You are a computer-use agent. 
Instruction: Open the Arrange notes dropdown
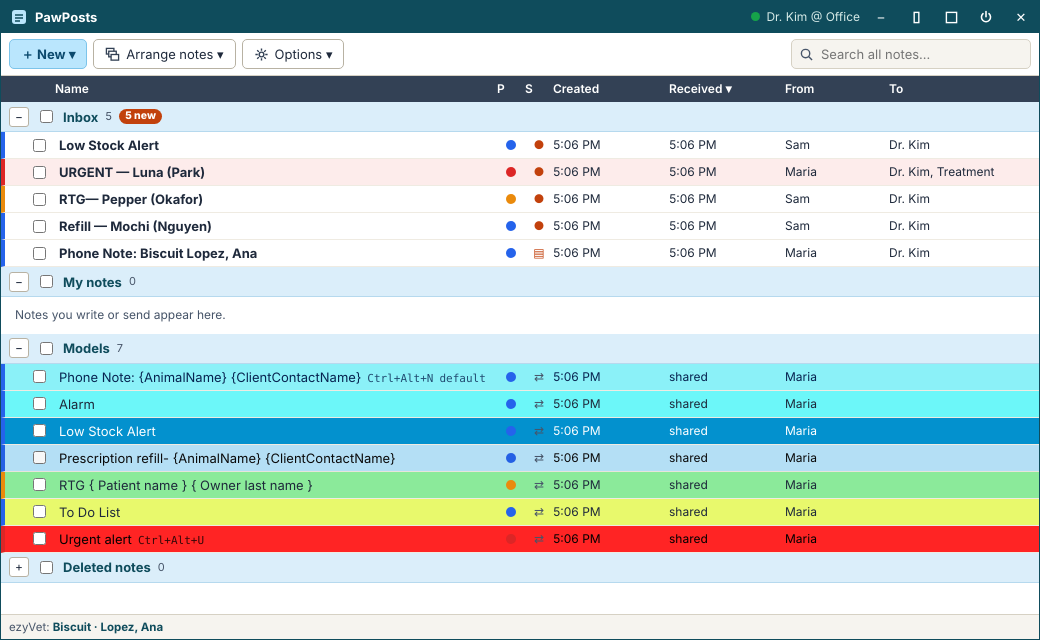pyautogui.click(x=164, y=54)
